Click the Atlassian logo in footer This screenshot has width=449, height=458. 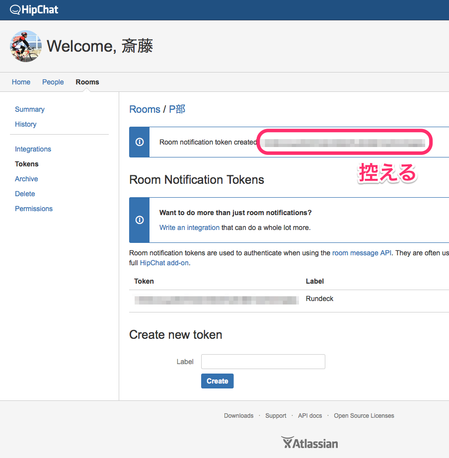pos(310,443)
